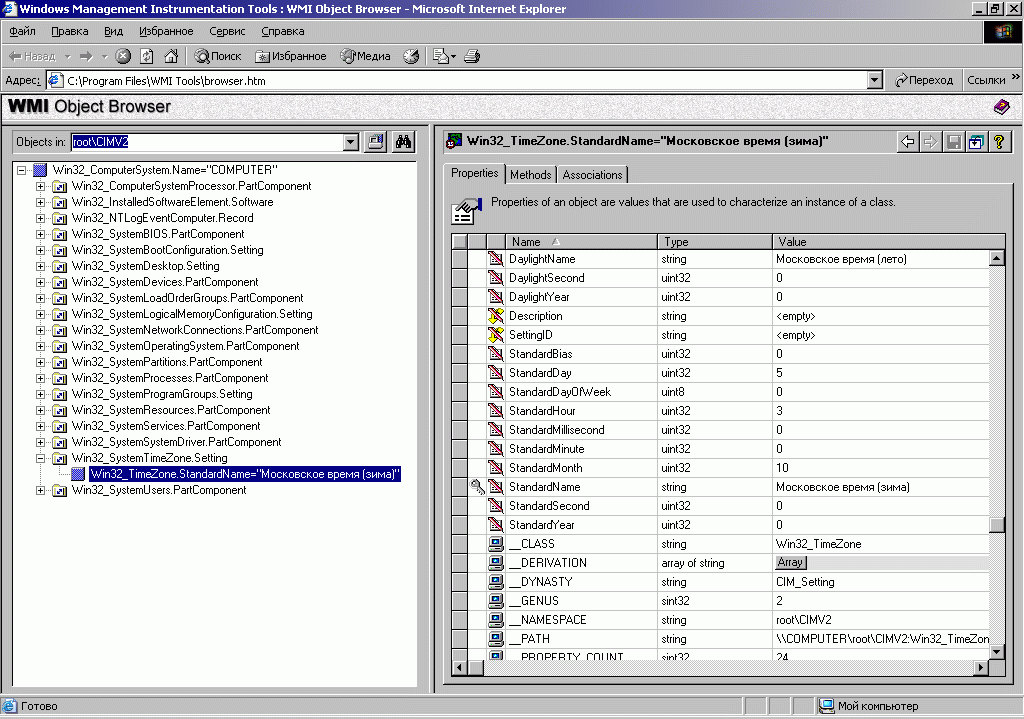1024x719 pixels.
Task: Click the properties grid scroll right arrow
Action: click(x=981, y=667)
